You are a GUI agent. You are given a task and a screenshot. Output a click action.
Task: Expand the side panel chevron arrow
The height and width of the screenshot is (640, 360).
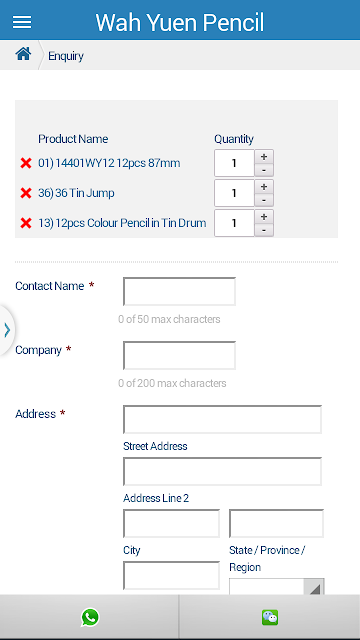[7, 330]
